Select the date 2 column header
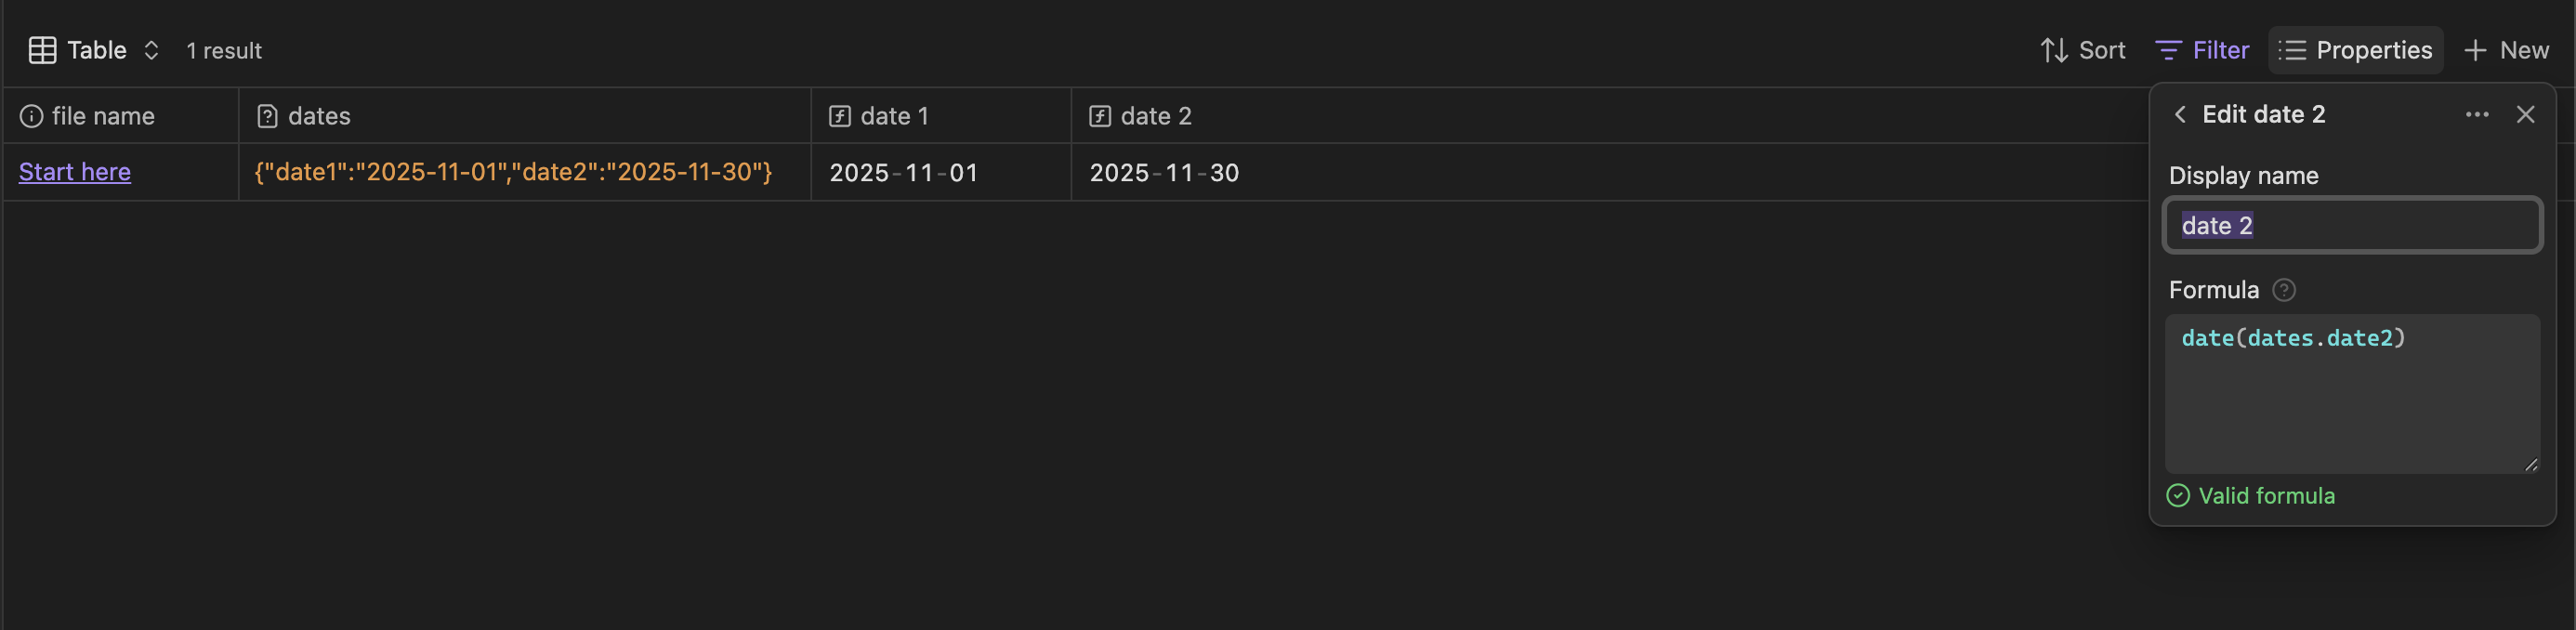 pos(1155,116)
